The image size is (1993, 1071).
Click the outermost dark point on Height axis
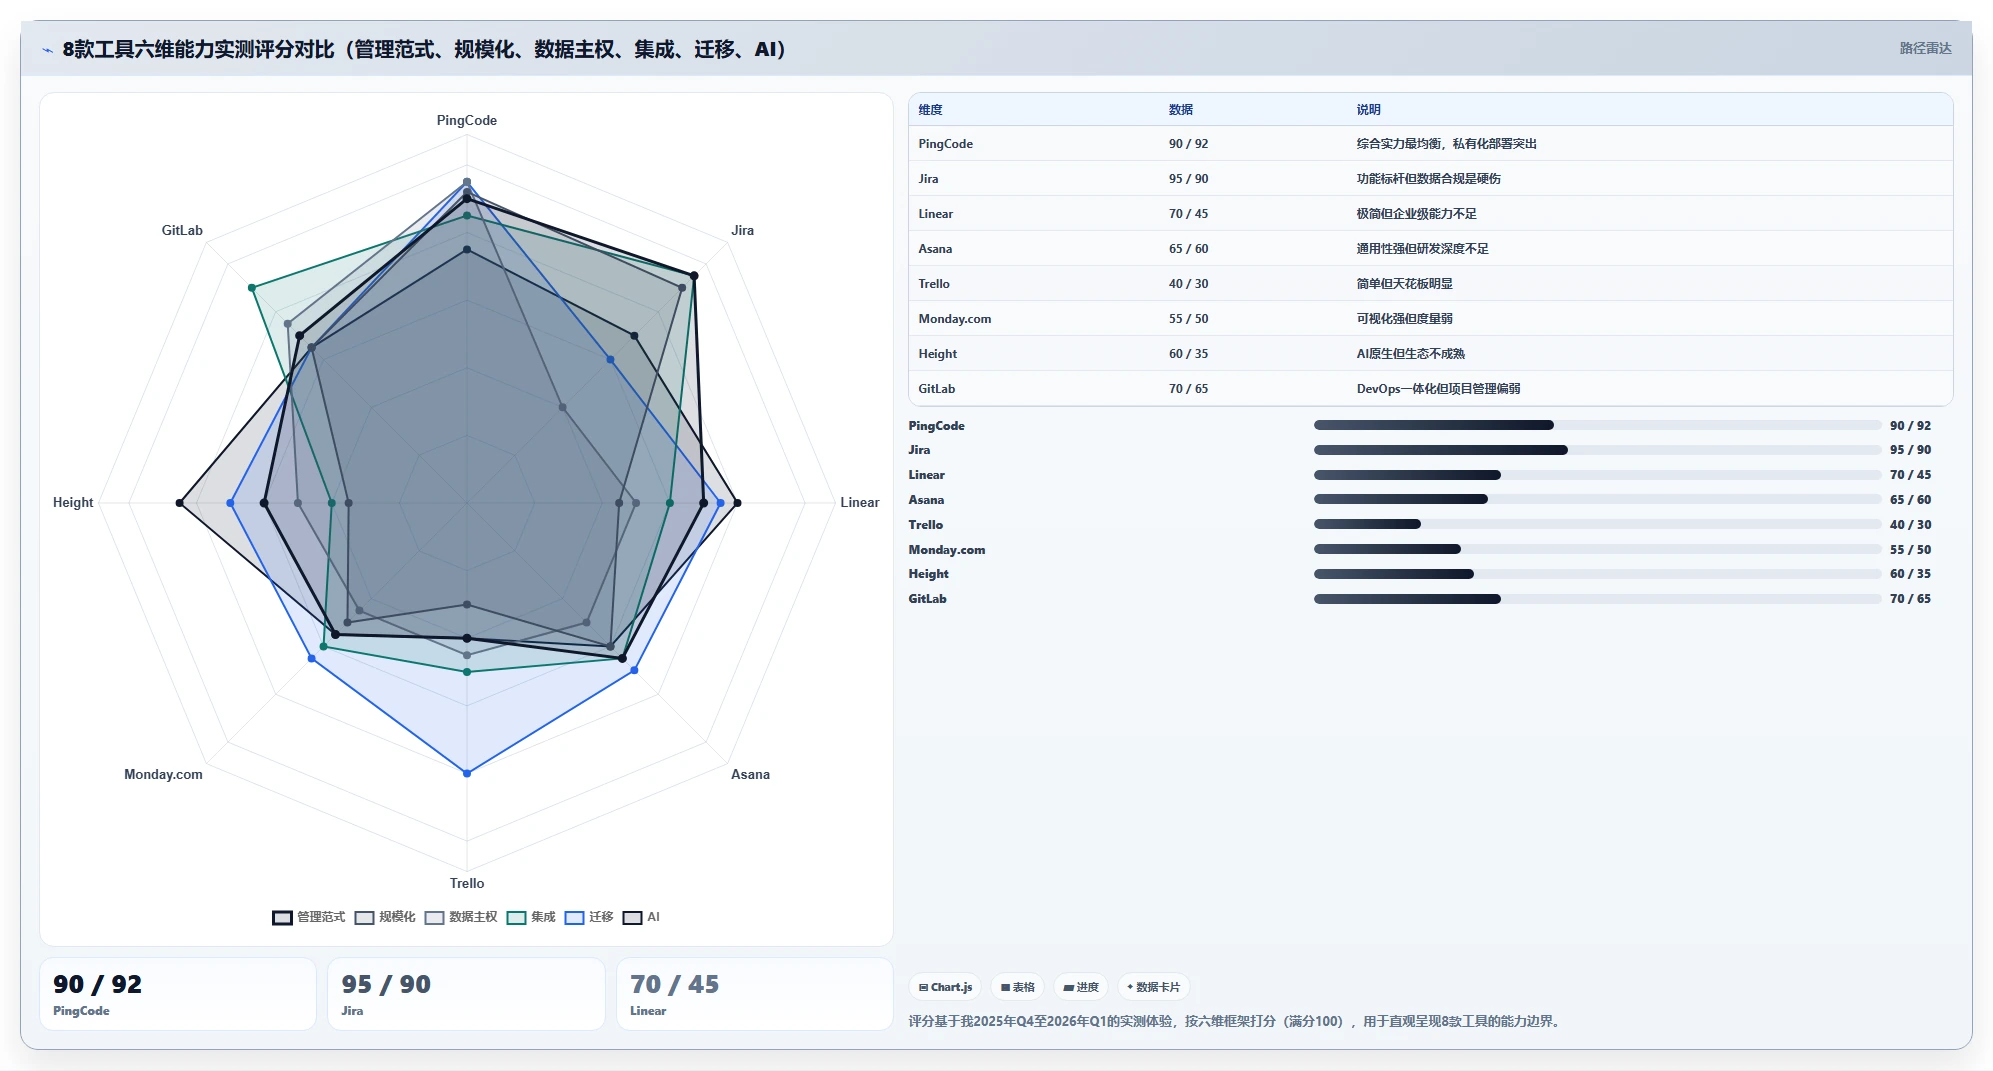pos(180,502)
